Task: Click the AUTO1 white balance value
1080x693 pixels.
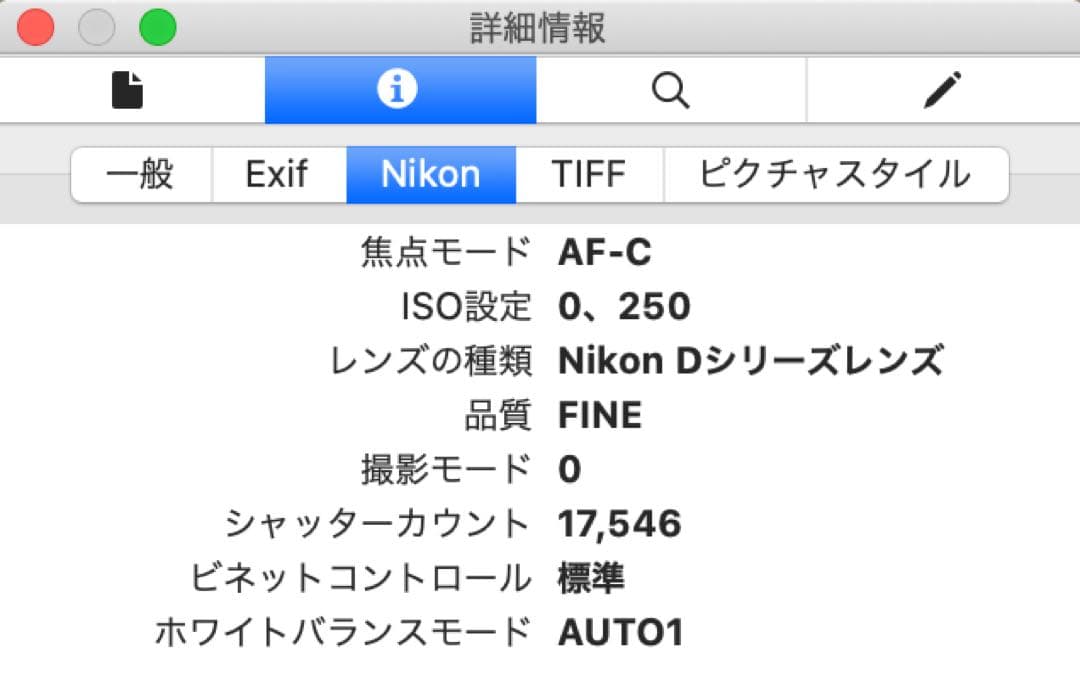Action: coord(621,631)
